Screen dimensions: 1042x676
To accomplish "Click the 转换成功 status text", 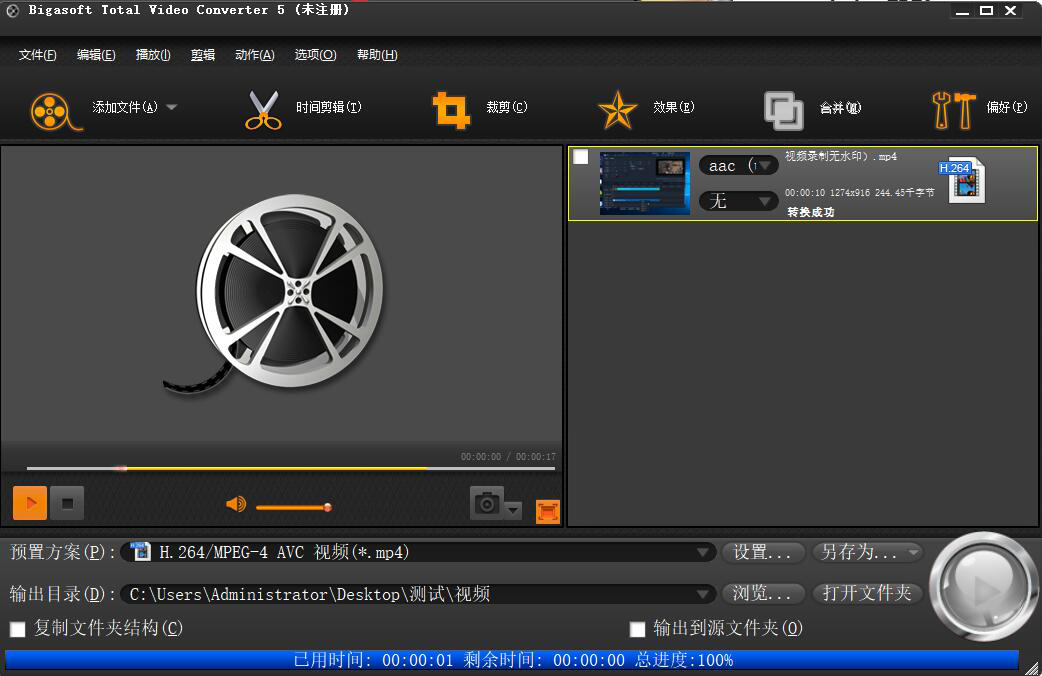I will point(811,212).
